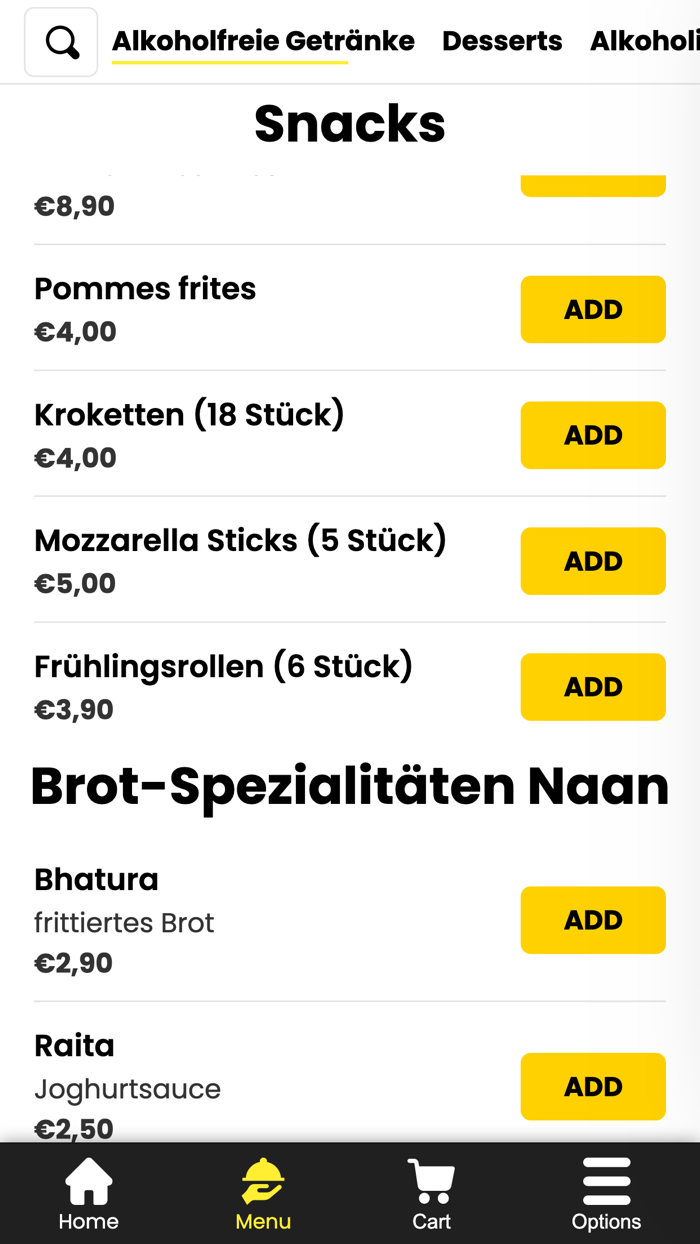Tap the Bhatura item title
The image size is (700, 1244).
coord(96,879)
